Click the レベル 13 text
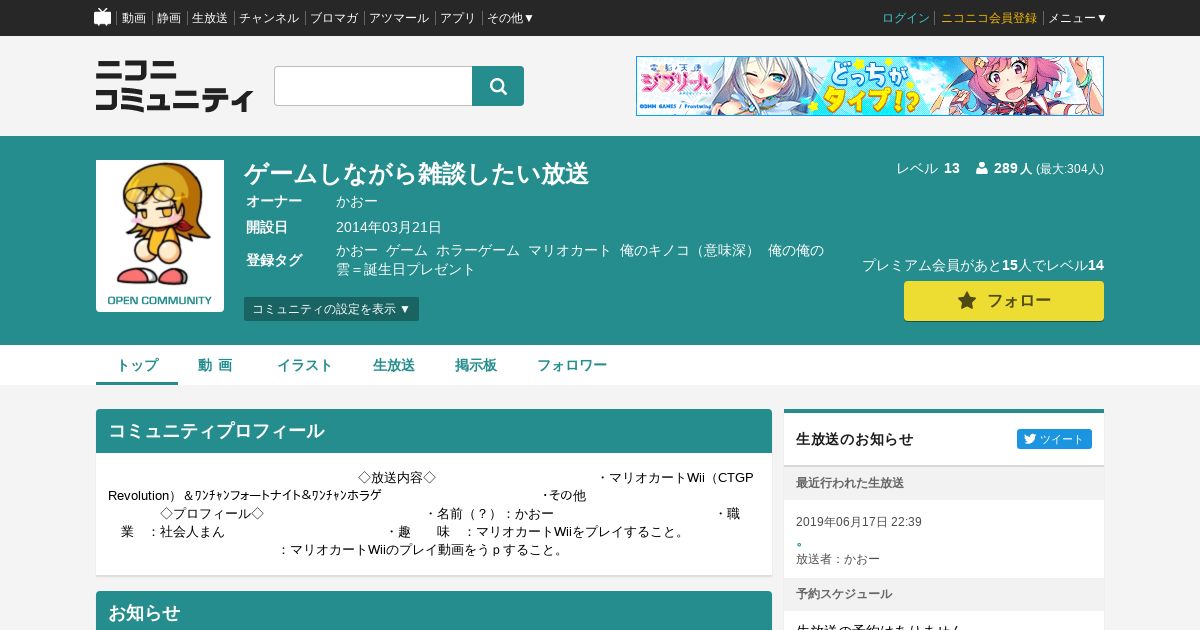The height and width of the screenshot is (630, 1200). click(928, 168)
